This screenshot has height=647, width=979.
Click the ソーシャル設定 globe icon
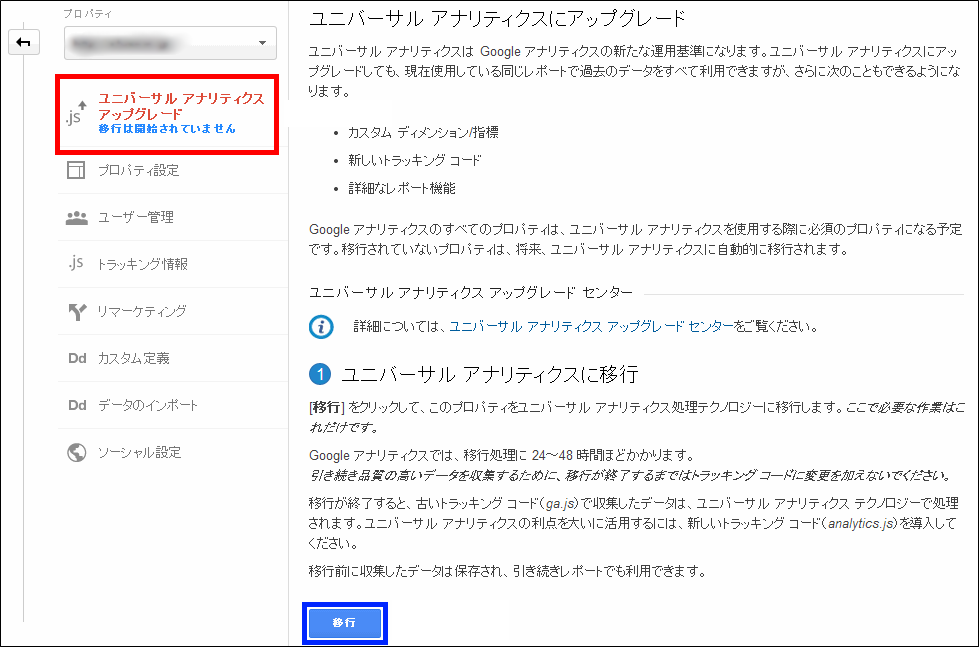[77, 452]
